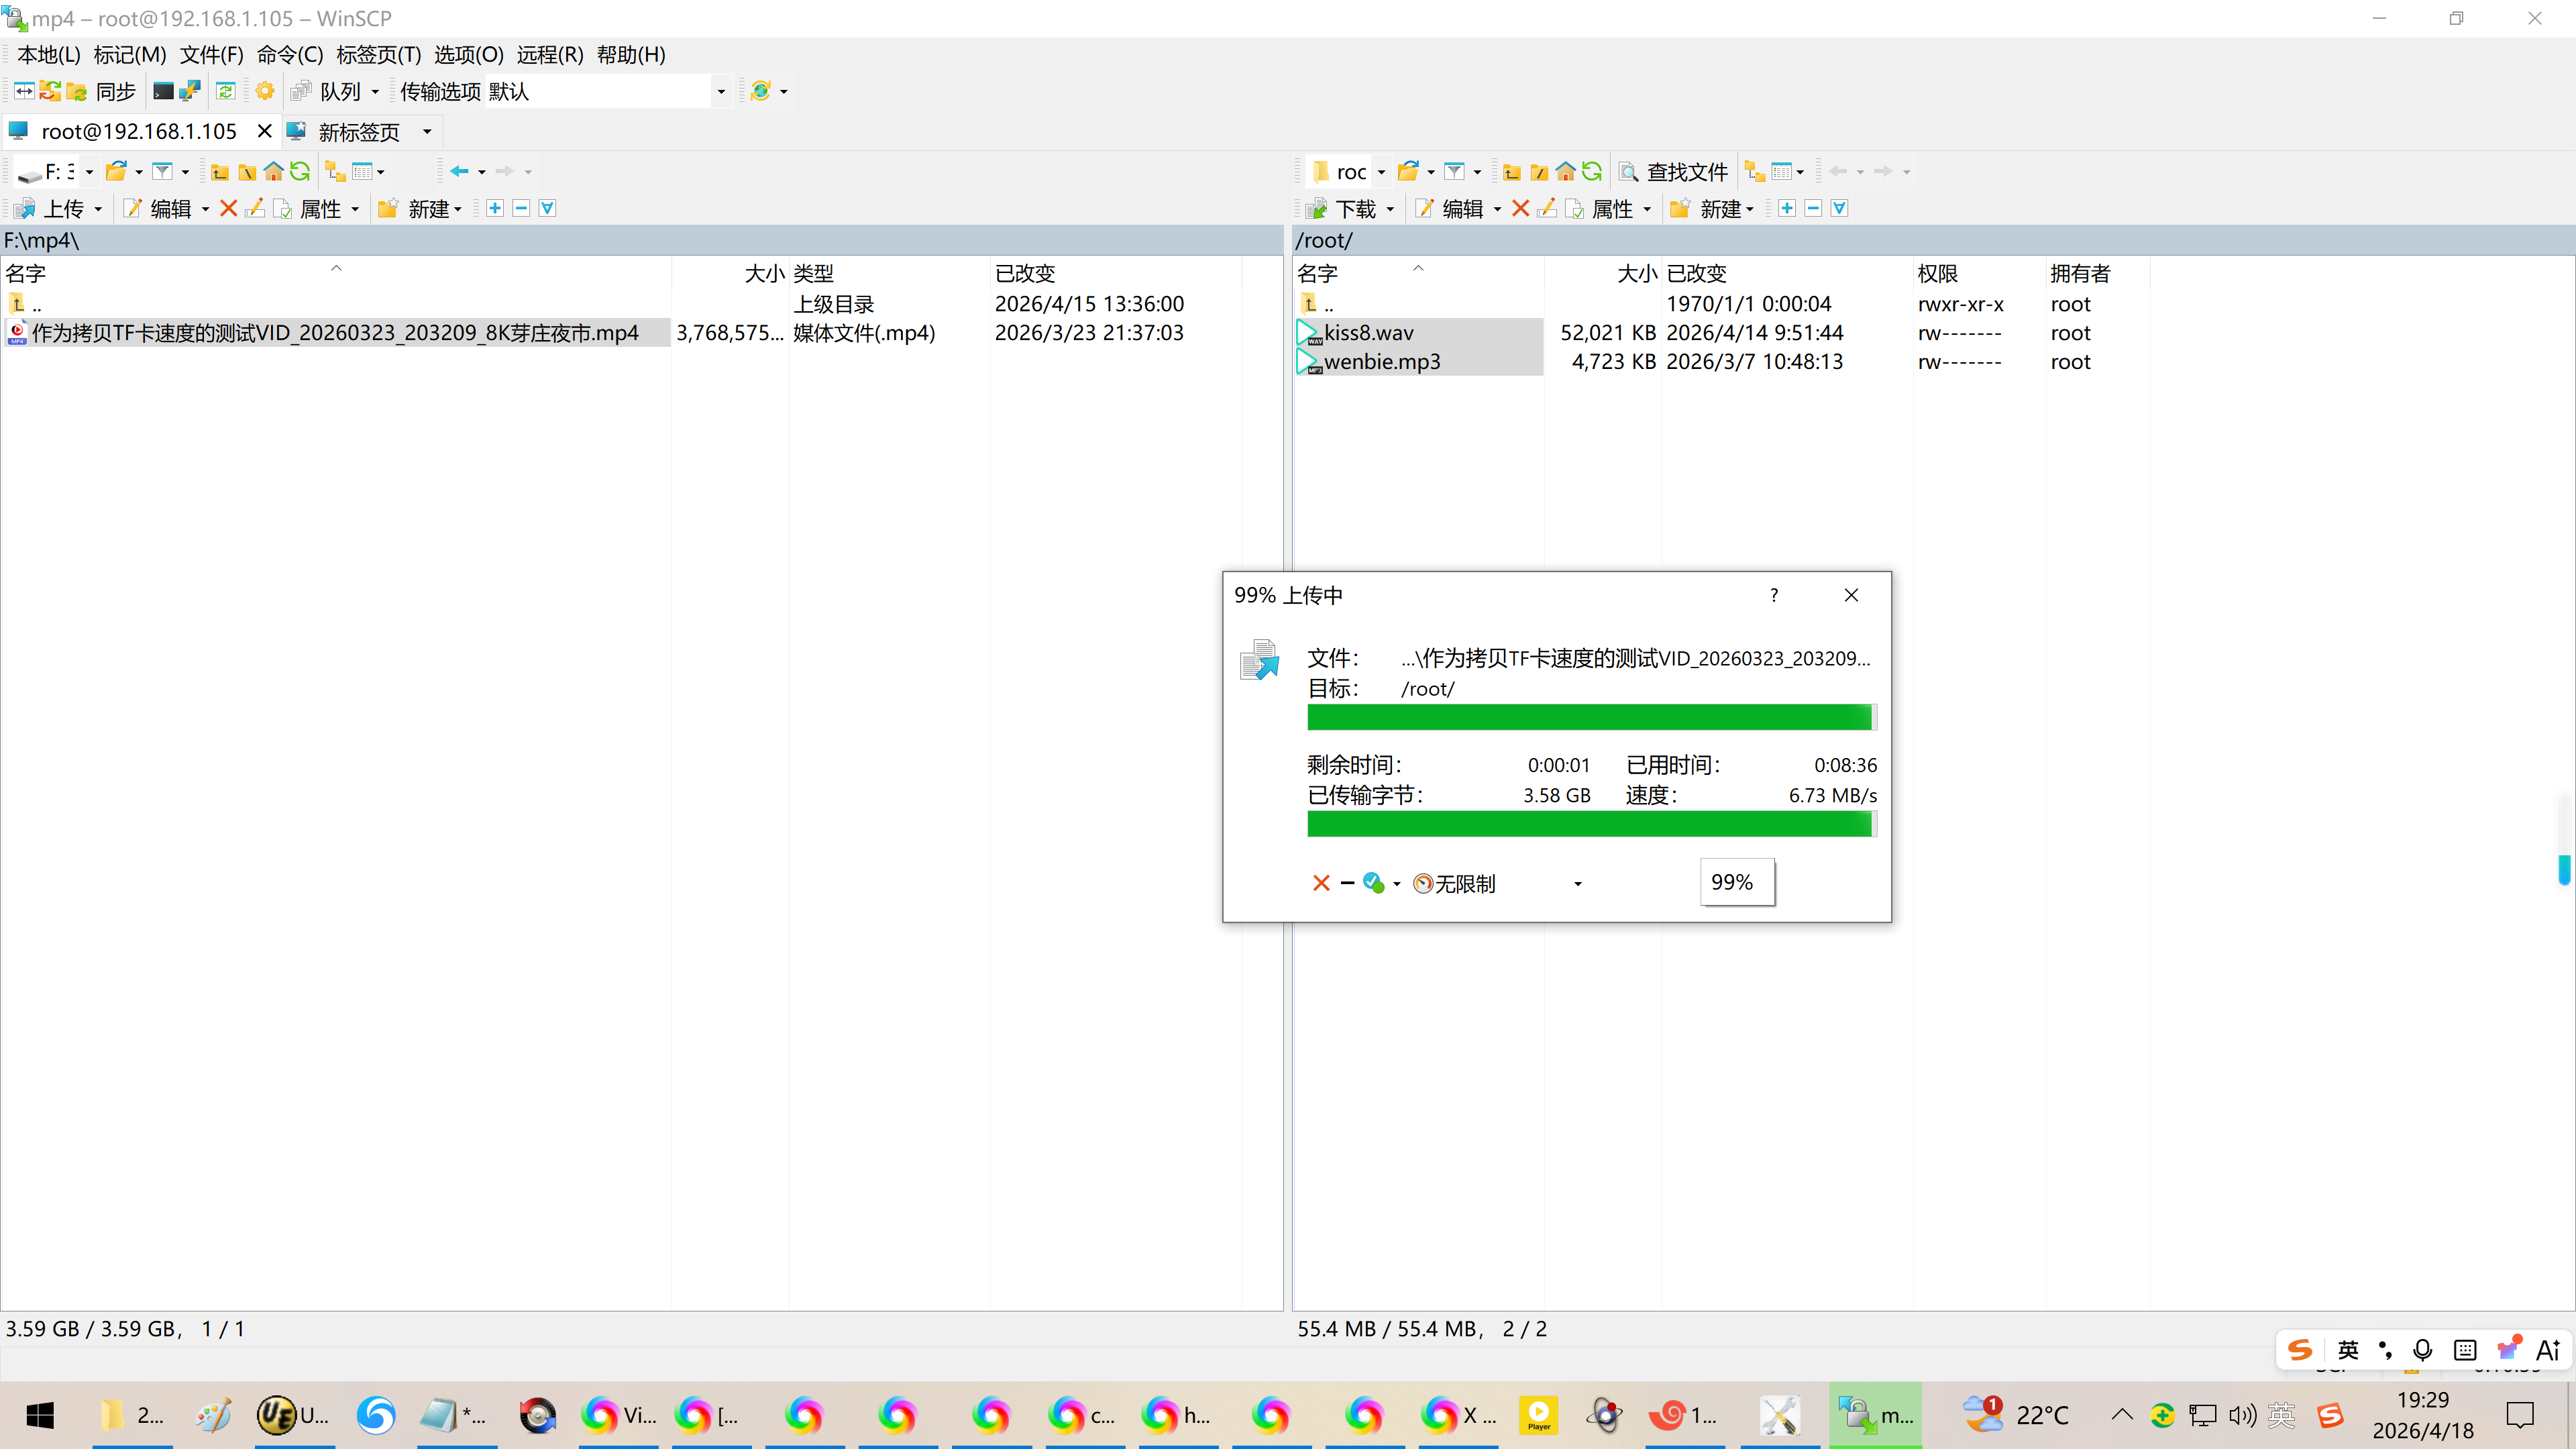Go to local parent directory icon

click(220, 172)
